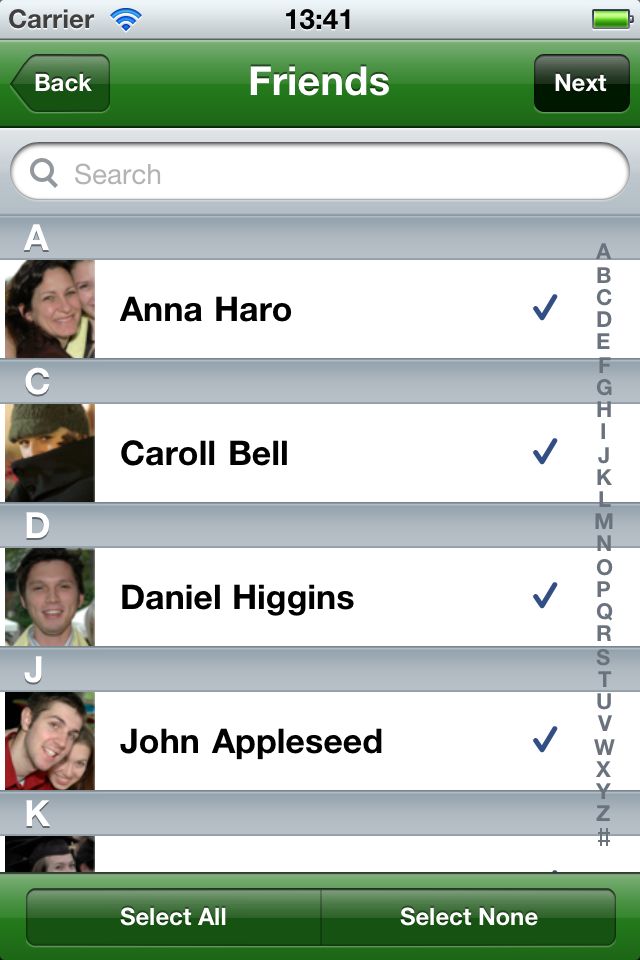Go back using the Back button
The width and height of the screenshot is (640, 960).
pyautogui.click(x=60, y=83)
